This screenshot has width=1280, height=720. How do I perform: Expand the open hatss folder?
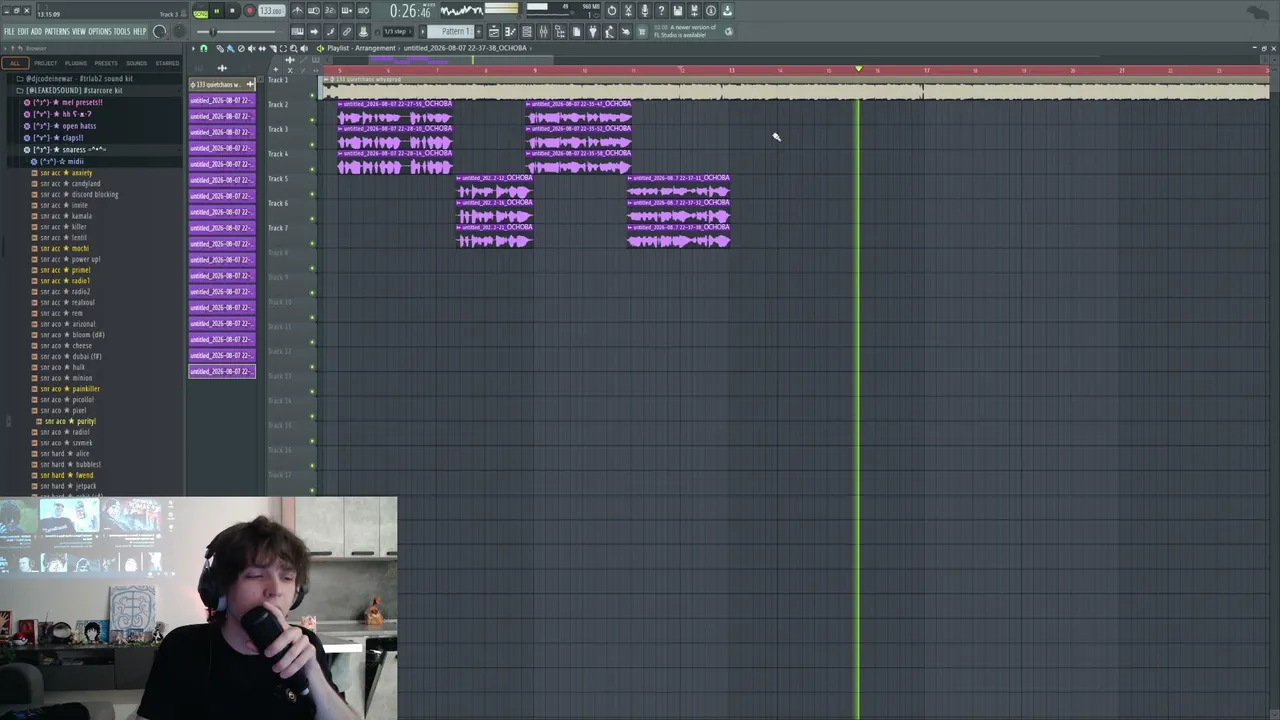point(61,126)
